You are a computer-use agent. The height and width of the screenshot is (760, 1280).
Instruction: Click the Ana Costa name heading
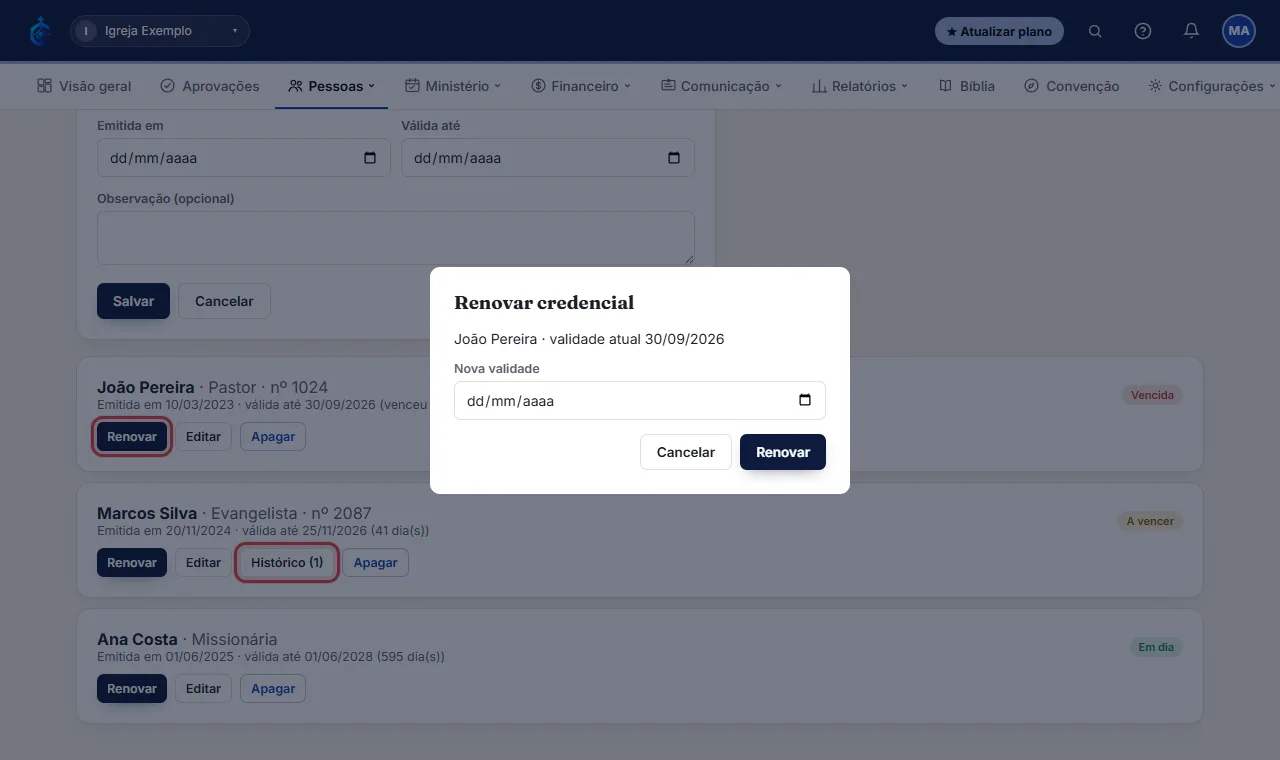pyautogui.click(x=137, y=639)
